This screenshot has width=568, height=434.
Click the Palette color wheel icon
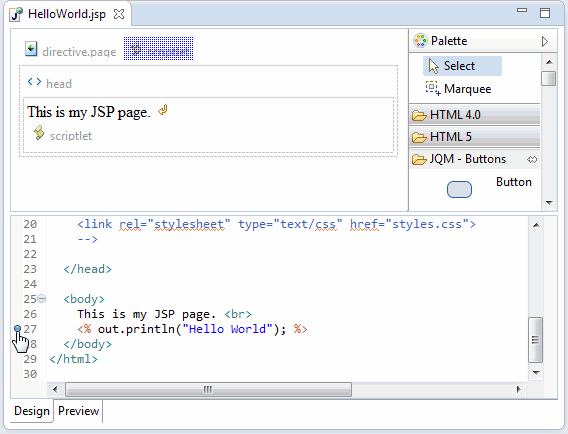pos(420,41)
